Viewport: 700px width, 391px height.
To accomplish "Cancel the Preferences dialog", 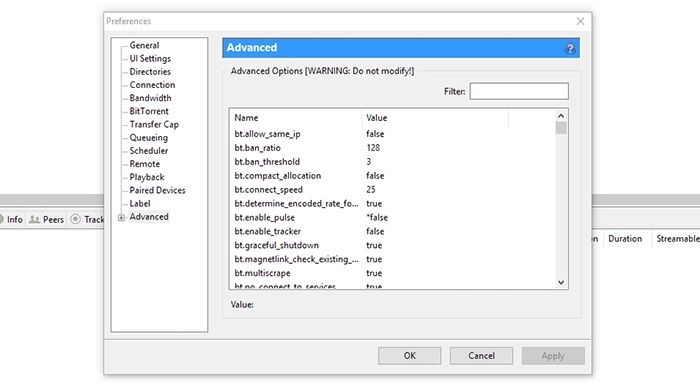I will pos(481,356).
